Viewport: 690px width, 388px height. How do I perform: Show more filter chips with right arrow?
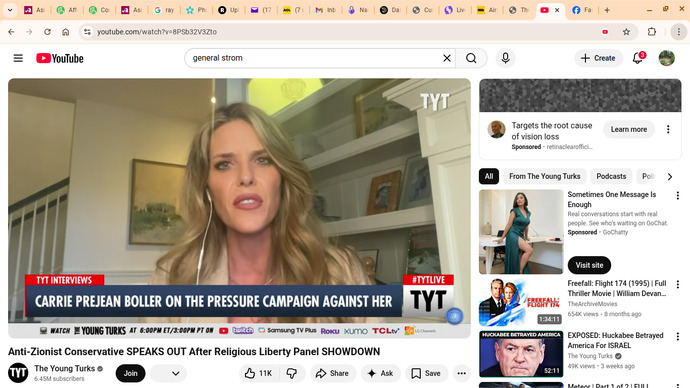[x=670, y=176]
